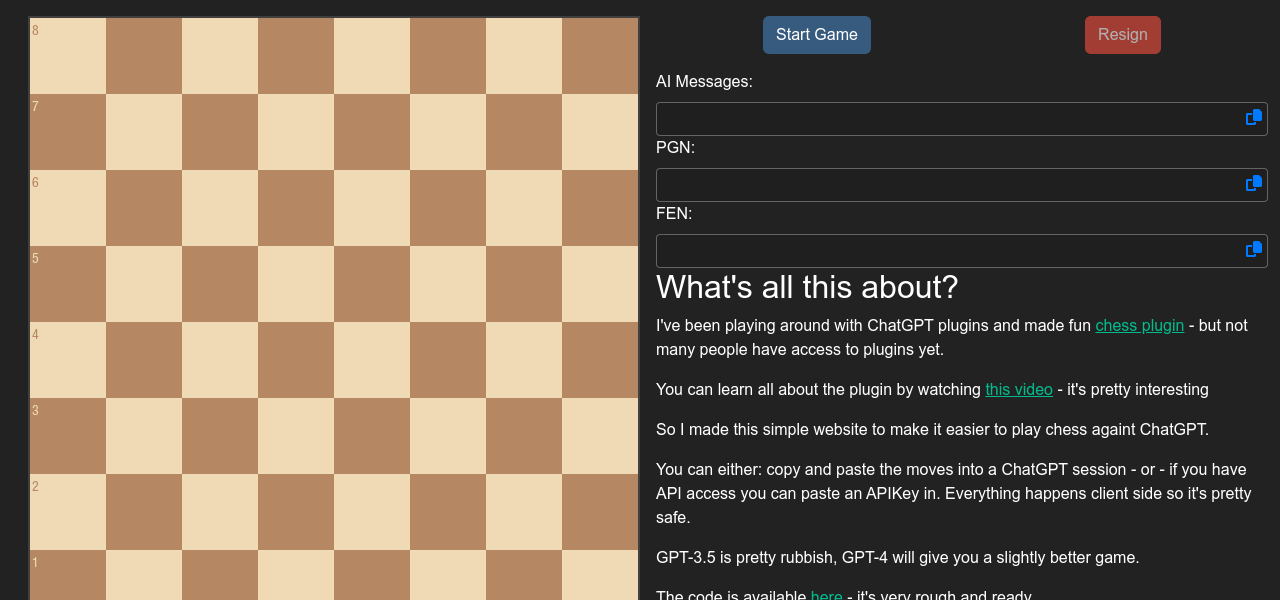The width and height of the screenshot is (1280, 600).
Task: Select the f7 square on the board
Action: (x=448, y=132)
